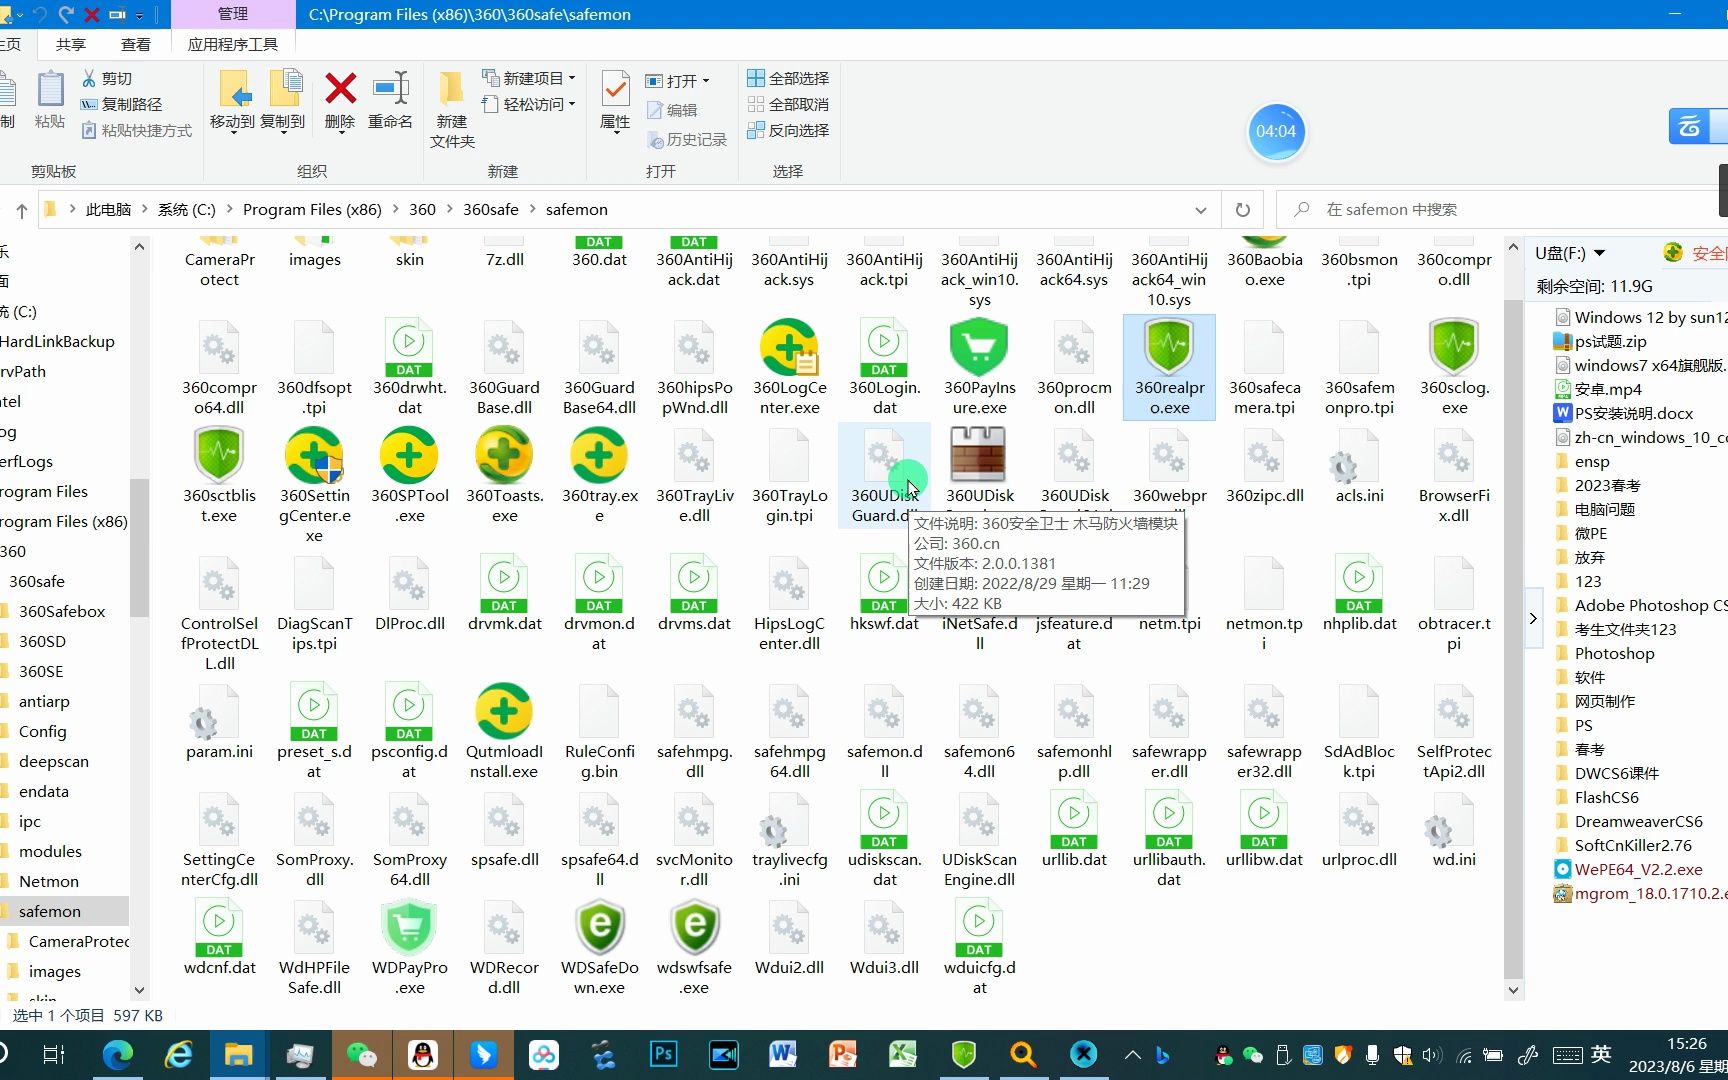Image resolution: width=1728 pixels, height=1080 pixels.
Task: Select the 360tray.exe file
Action: (x=599, y=476)
